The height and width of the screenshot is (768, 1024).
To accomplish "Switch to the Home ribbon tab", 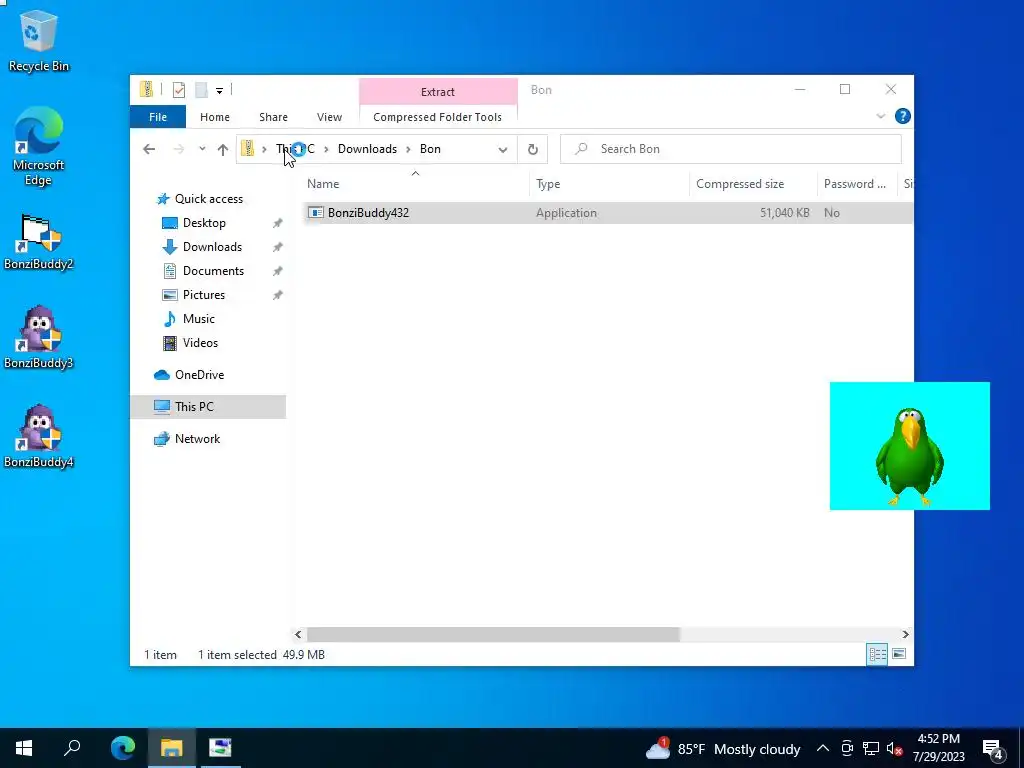I will coord(215,117).
